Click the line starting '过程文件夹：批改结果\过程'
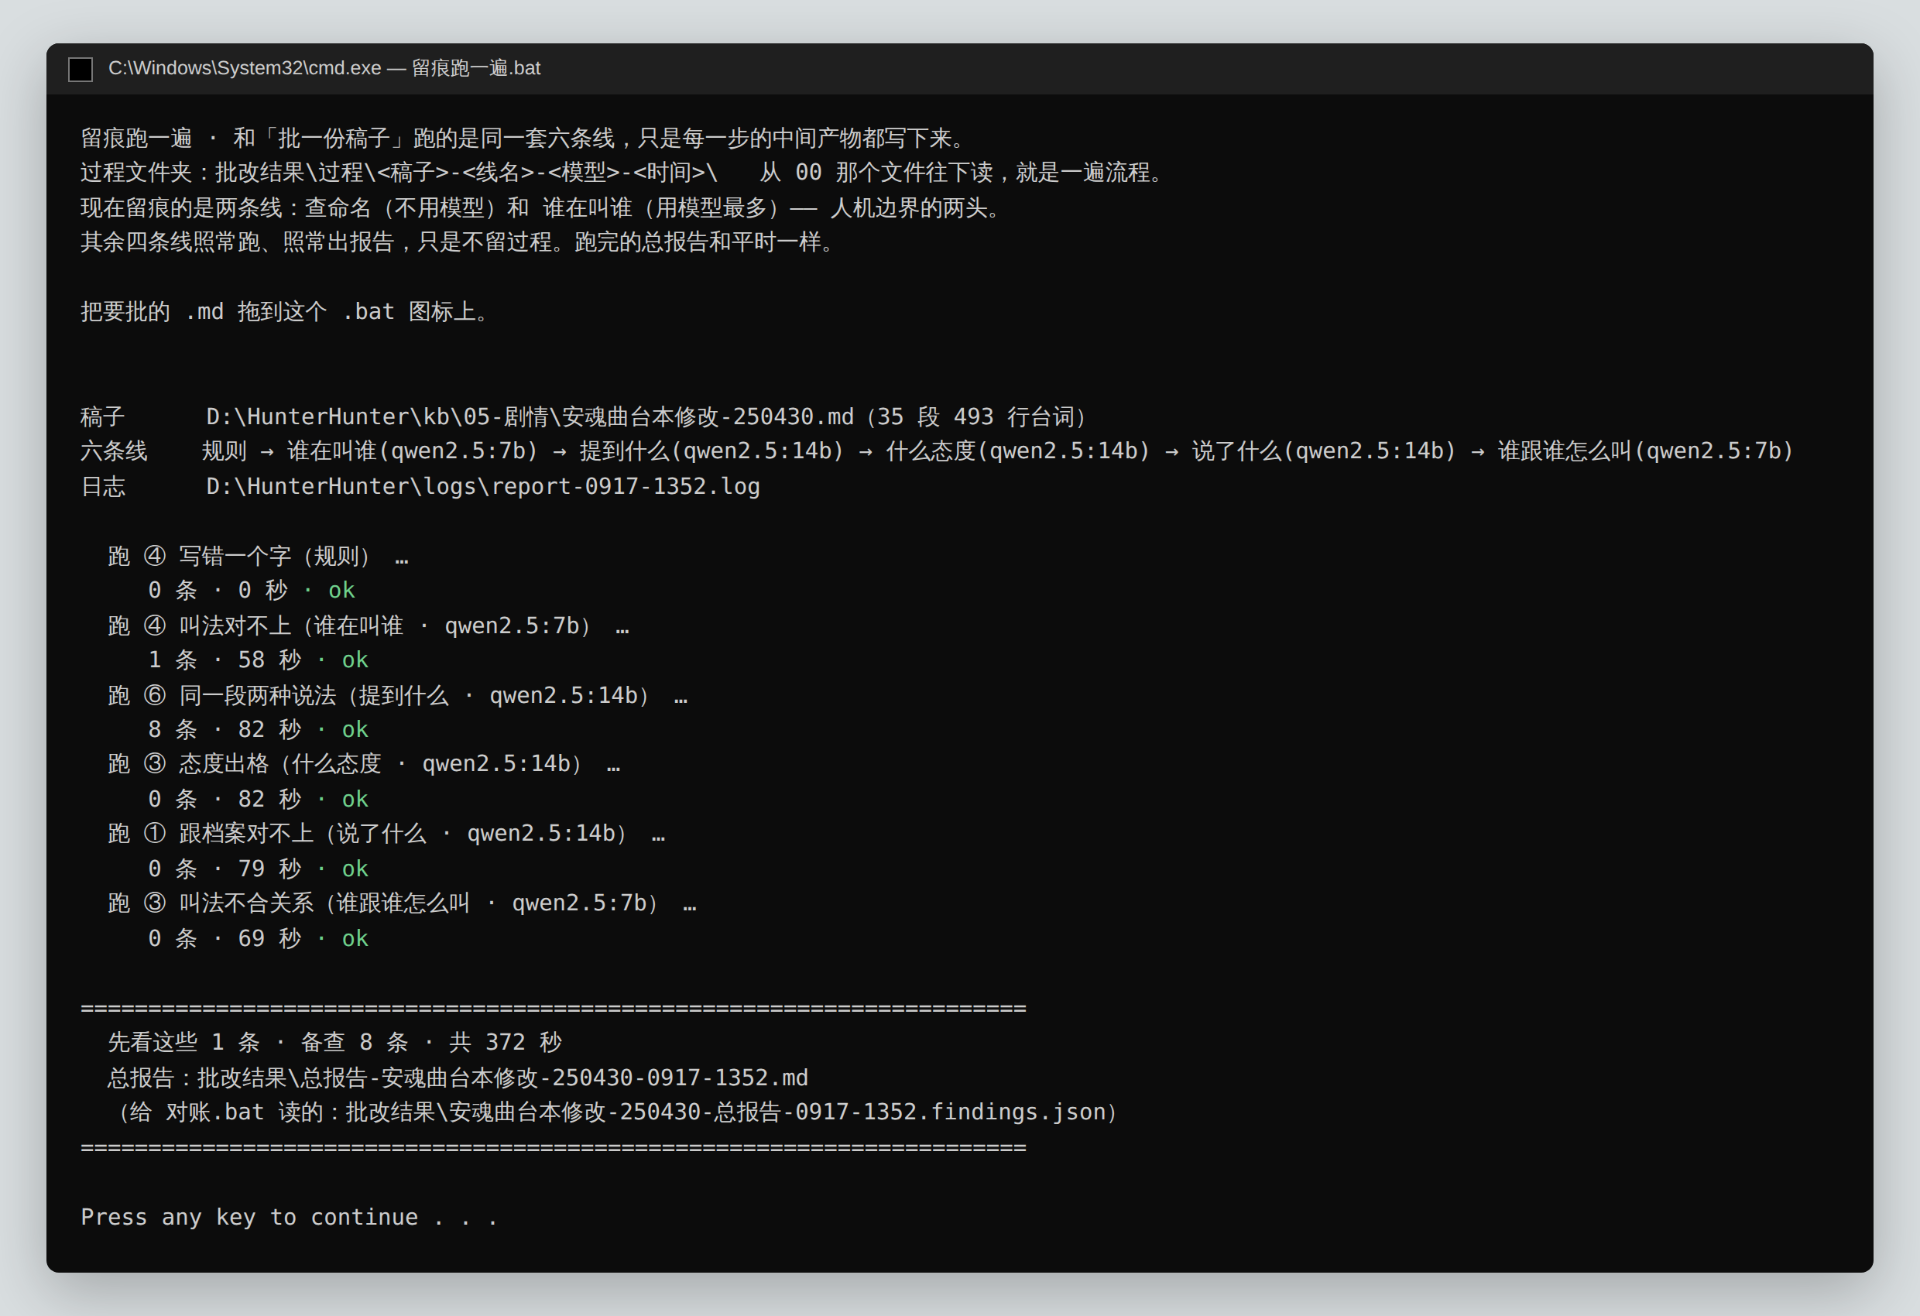 click(622, 173)
